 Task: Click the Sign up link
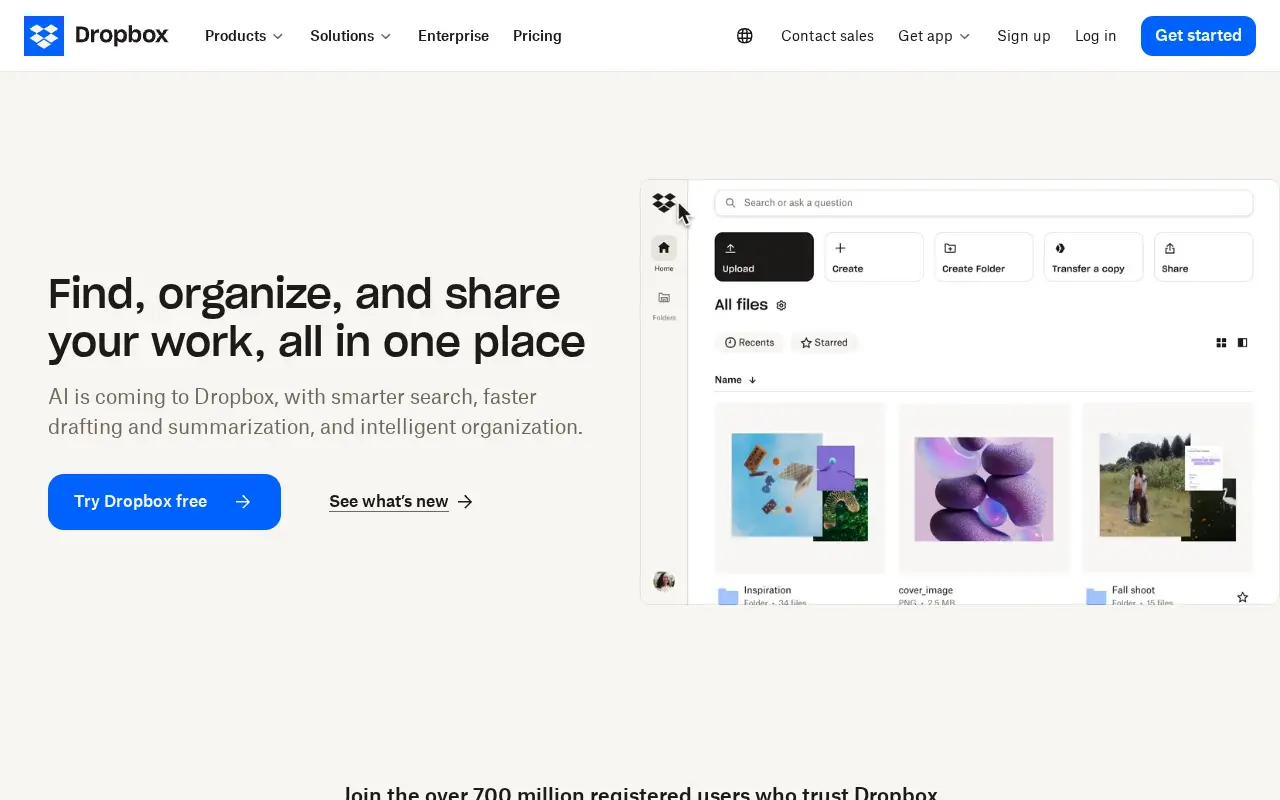coord(1023,36)
